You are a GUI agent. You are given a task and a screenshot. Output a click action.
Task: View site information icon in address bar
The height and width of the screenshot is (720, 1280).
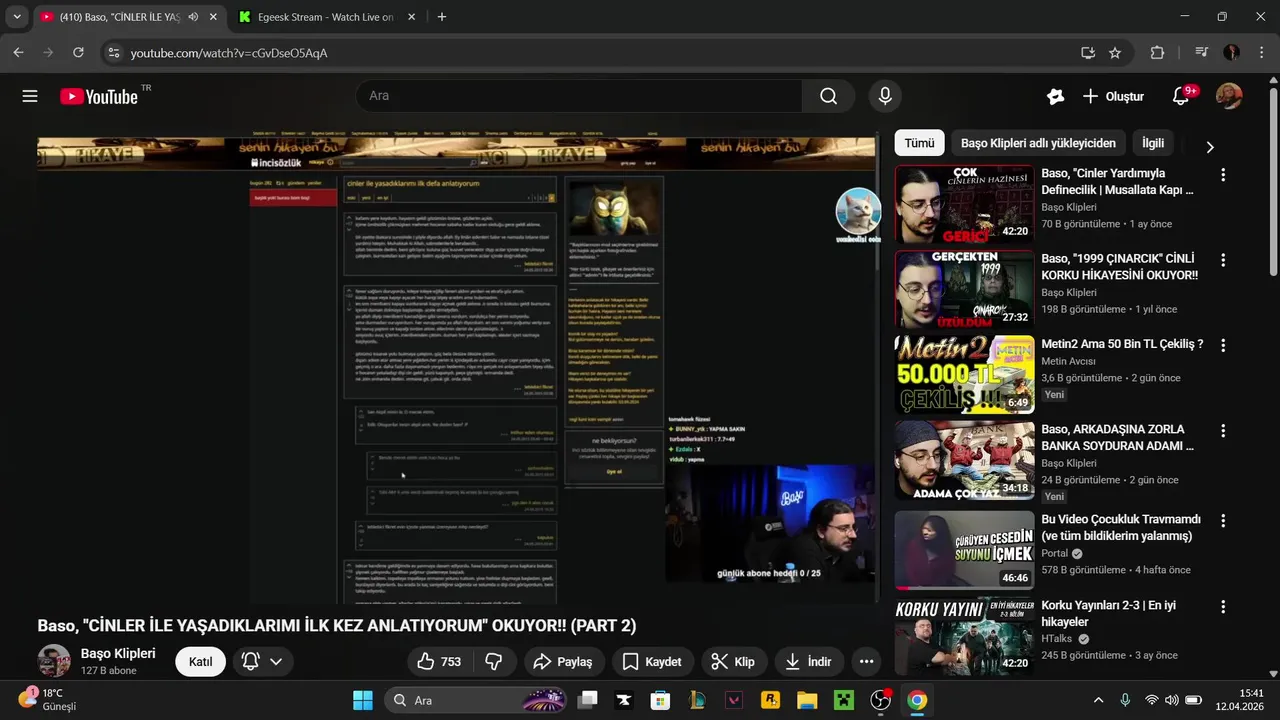(113, 53)
